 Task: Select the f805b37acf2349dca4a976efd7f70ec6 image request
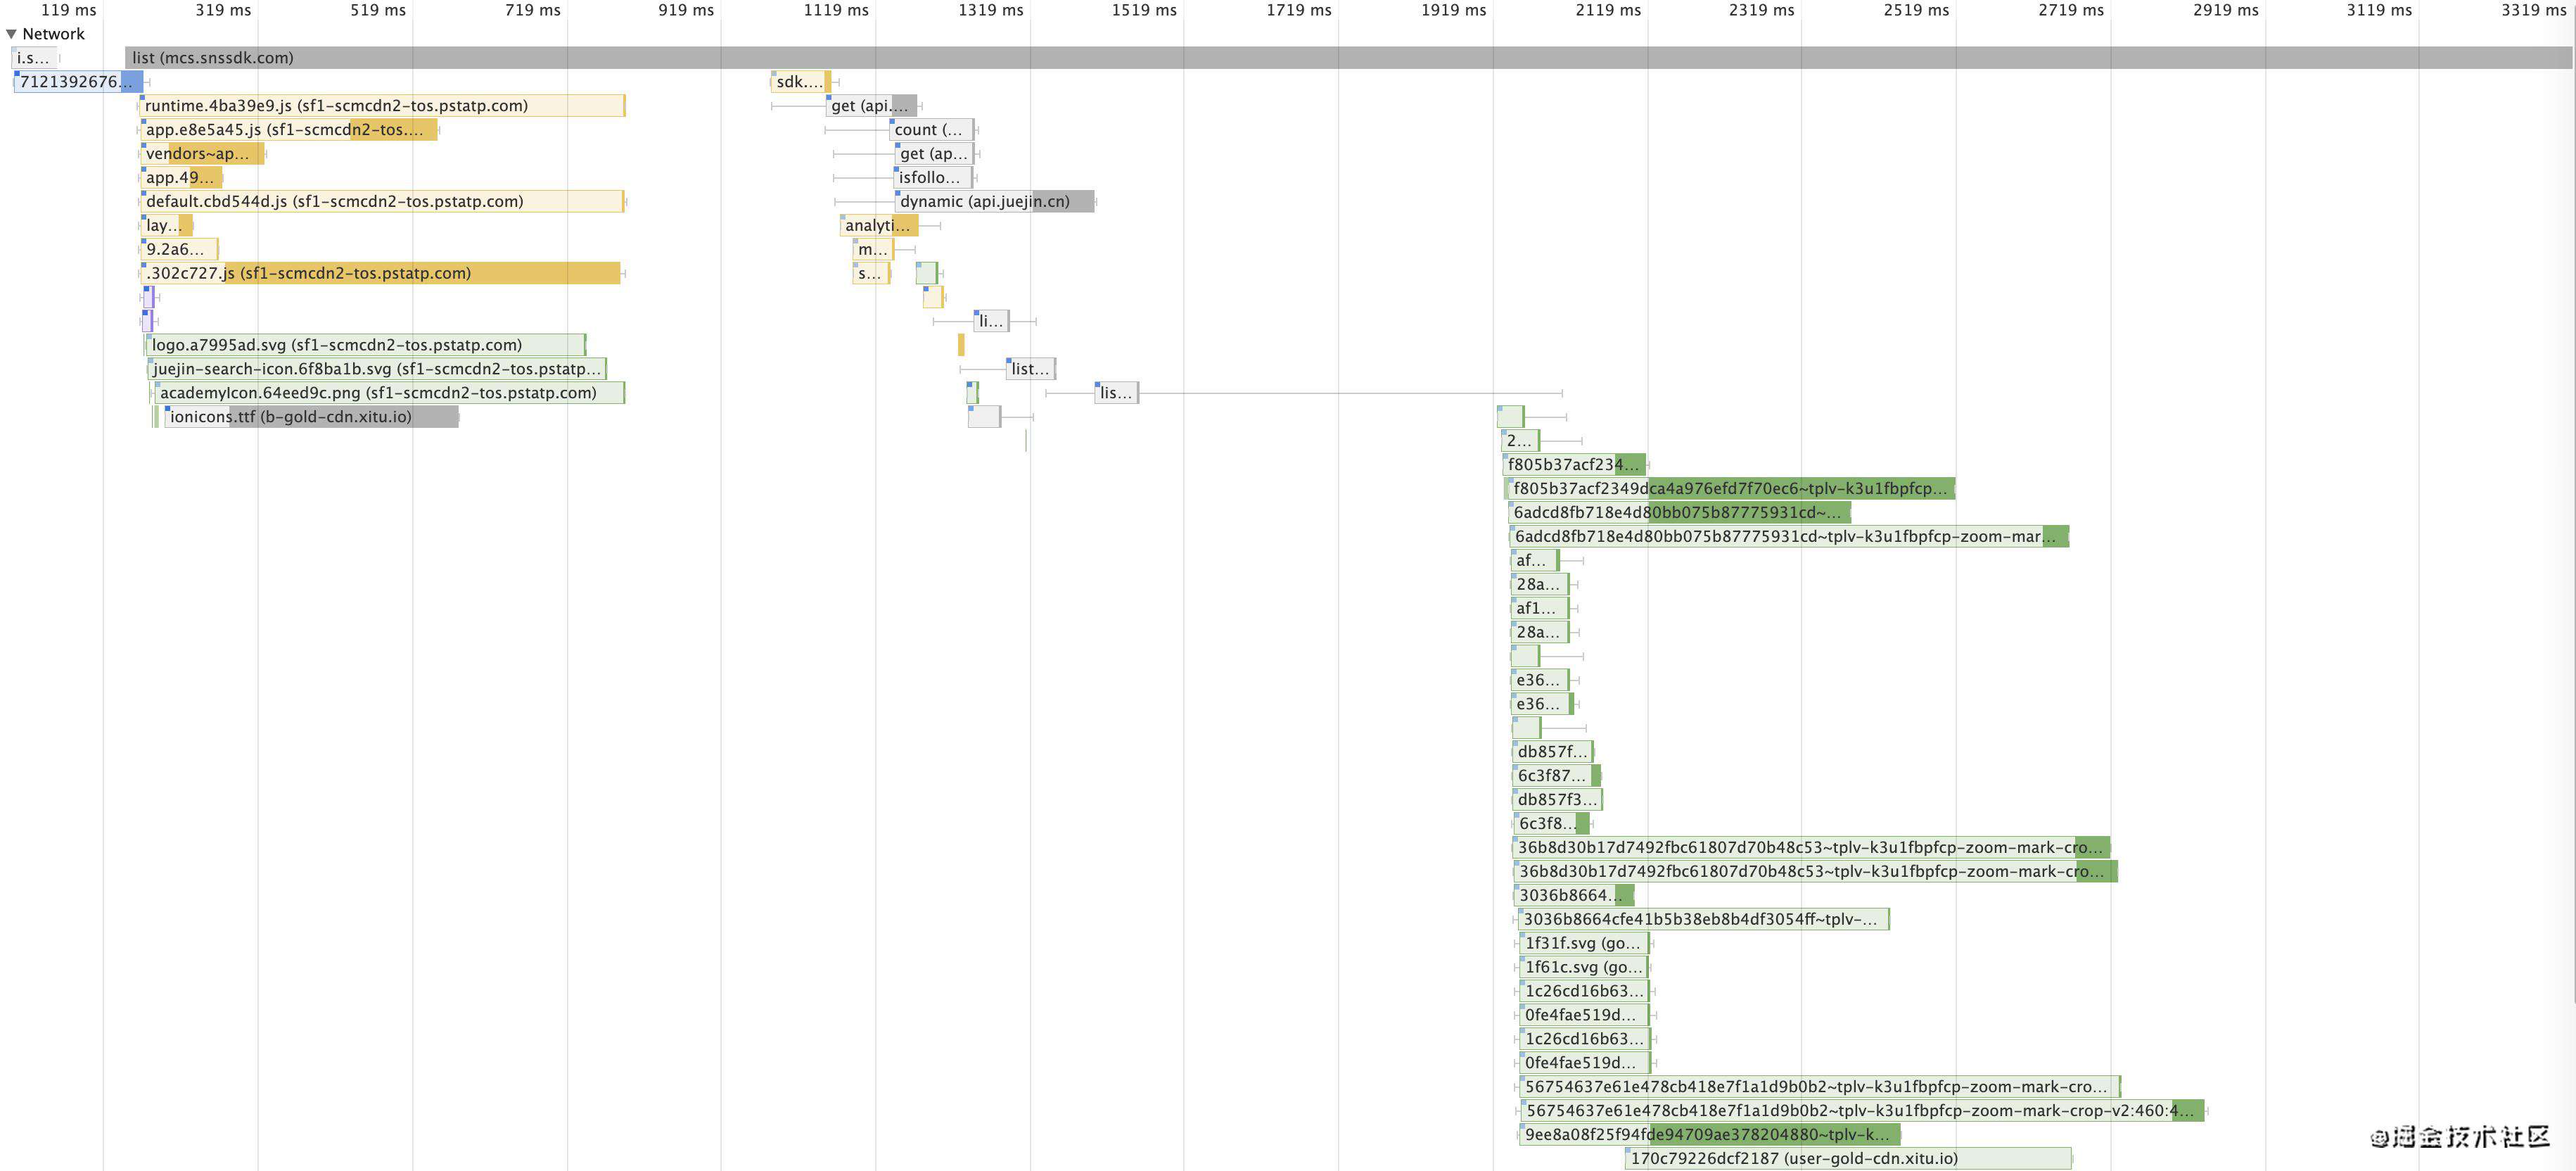[x=1730, y=489]
